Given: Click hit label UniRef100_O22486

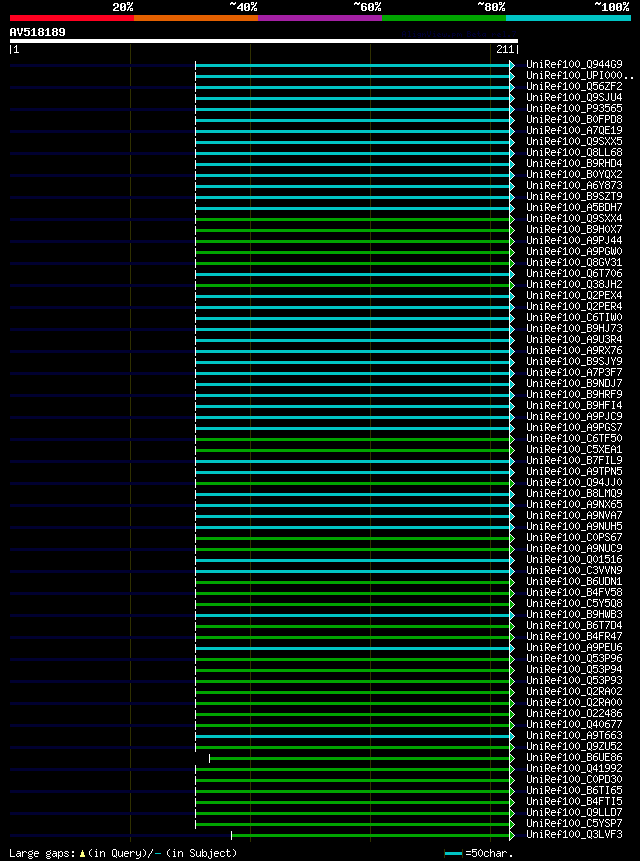Looking at the screenshot, I should tap(574, 713).
